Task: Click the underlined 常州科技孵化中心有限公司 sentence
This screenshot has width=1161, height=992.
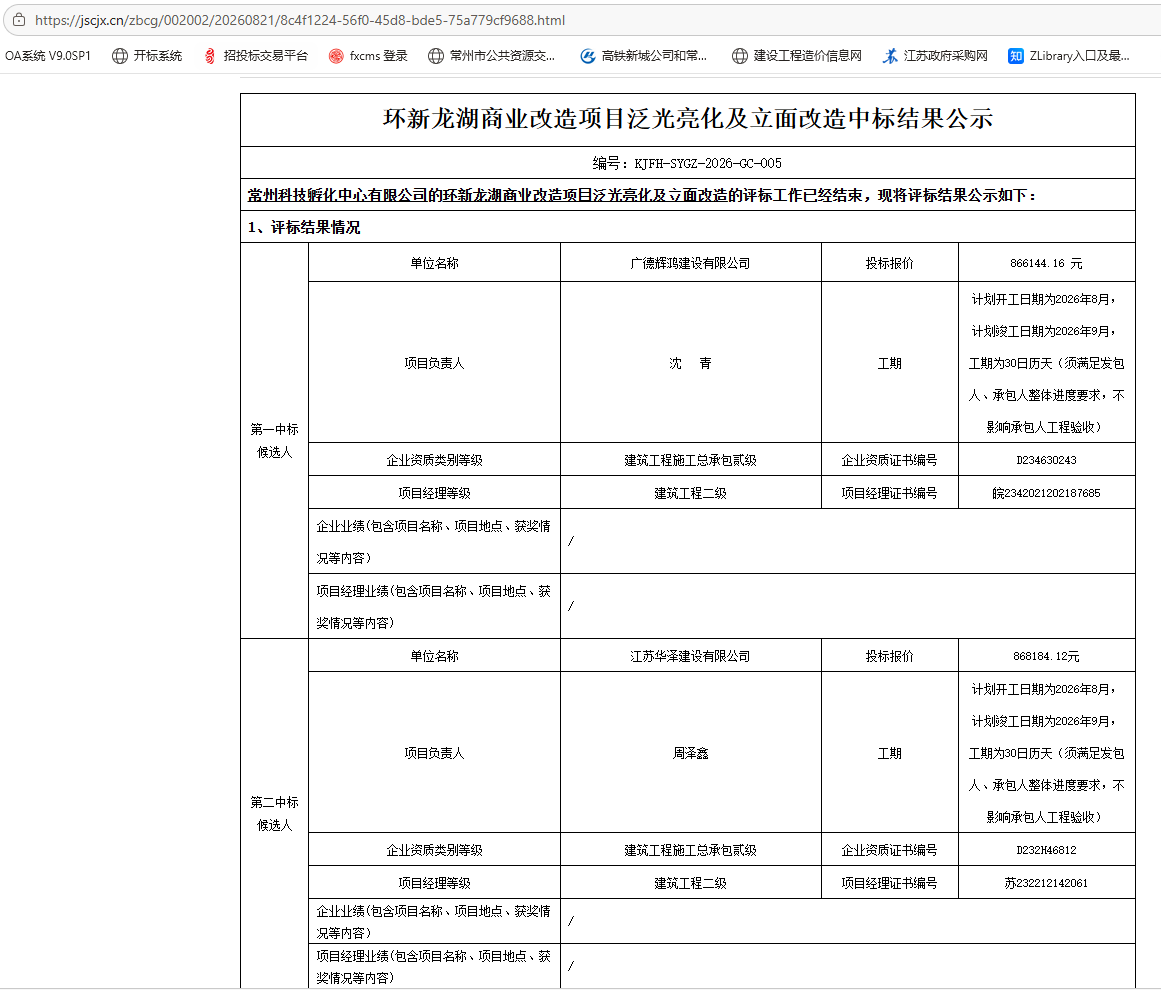Action: click(642, 195)
